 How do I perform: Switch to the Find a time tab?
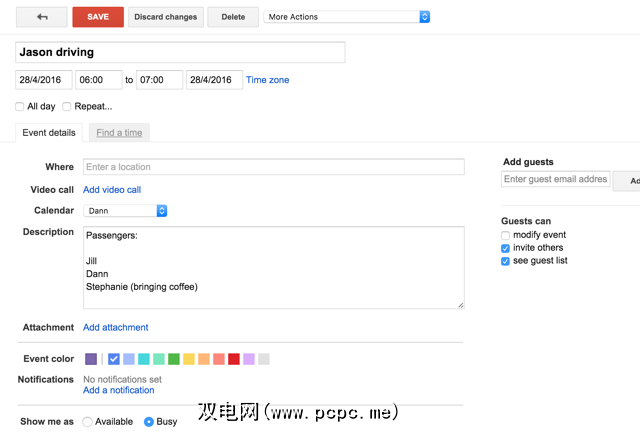[119, 133]
